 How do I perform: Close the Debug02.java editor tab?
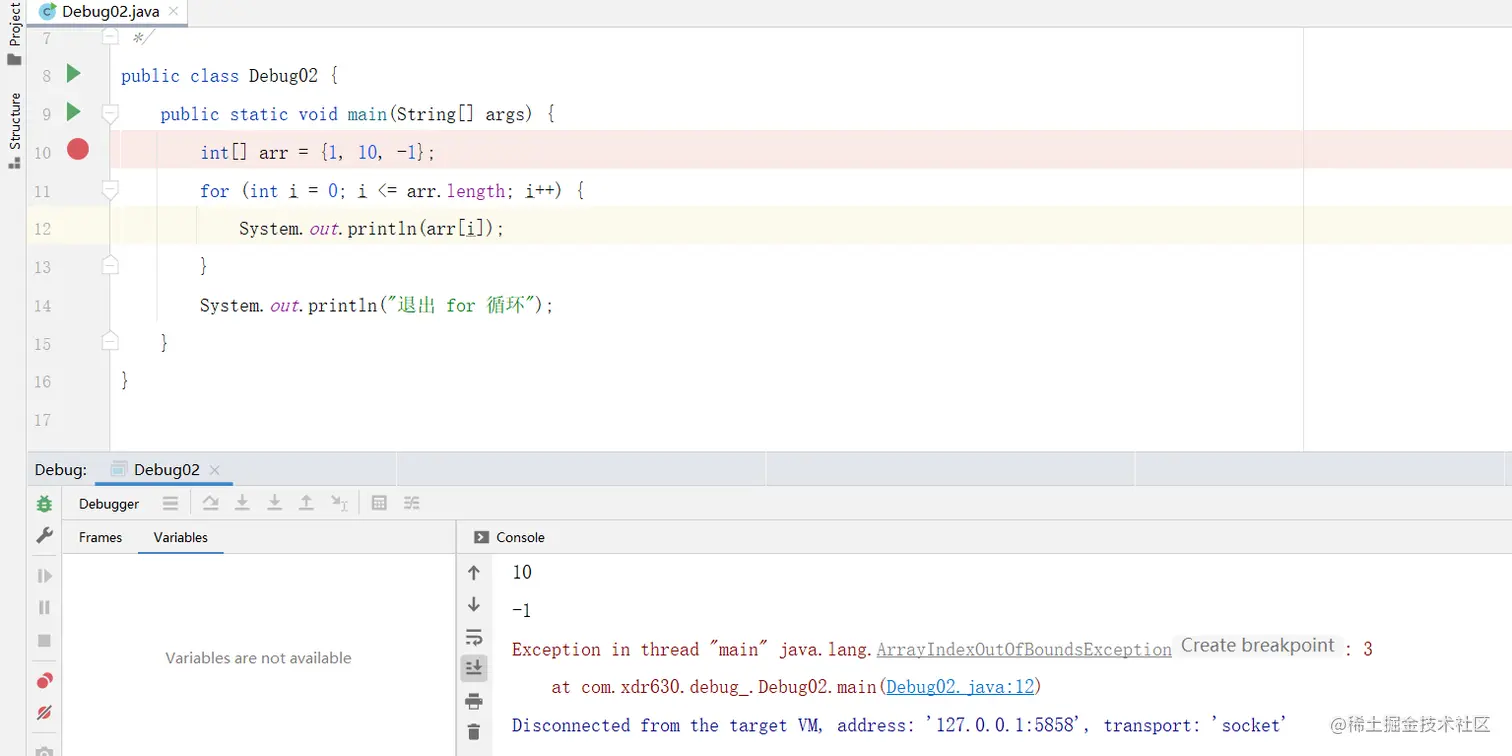click(172, 12)
